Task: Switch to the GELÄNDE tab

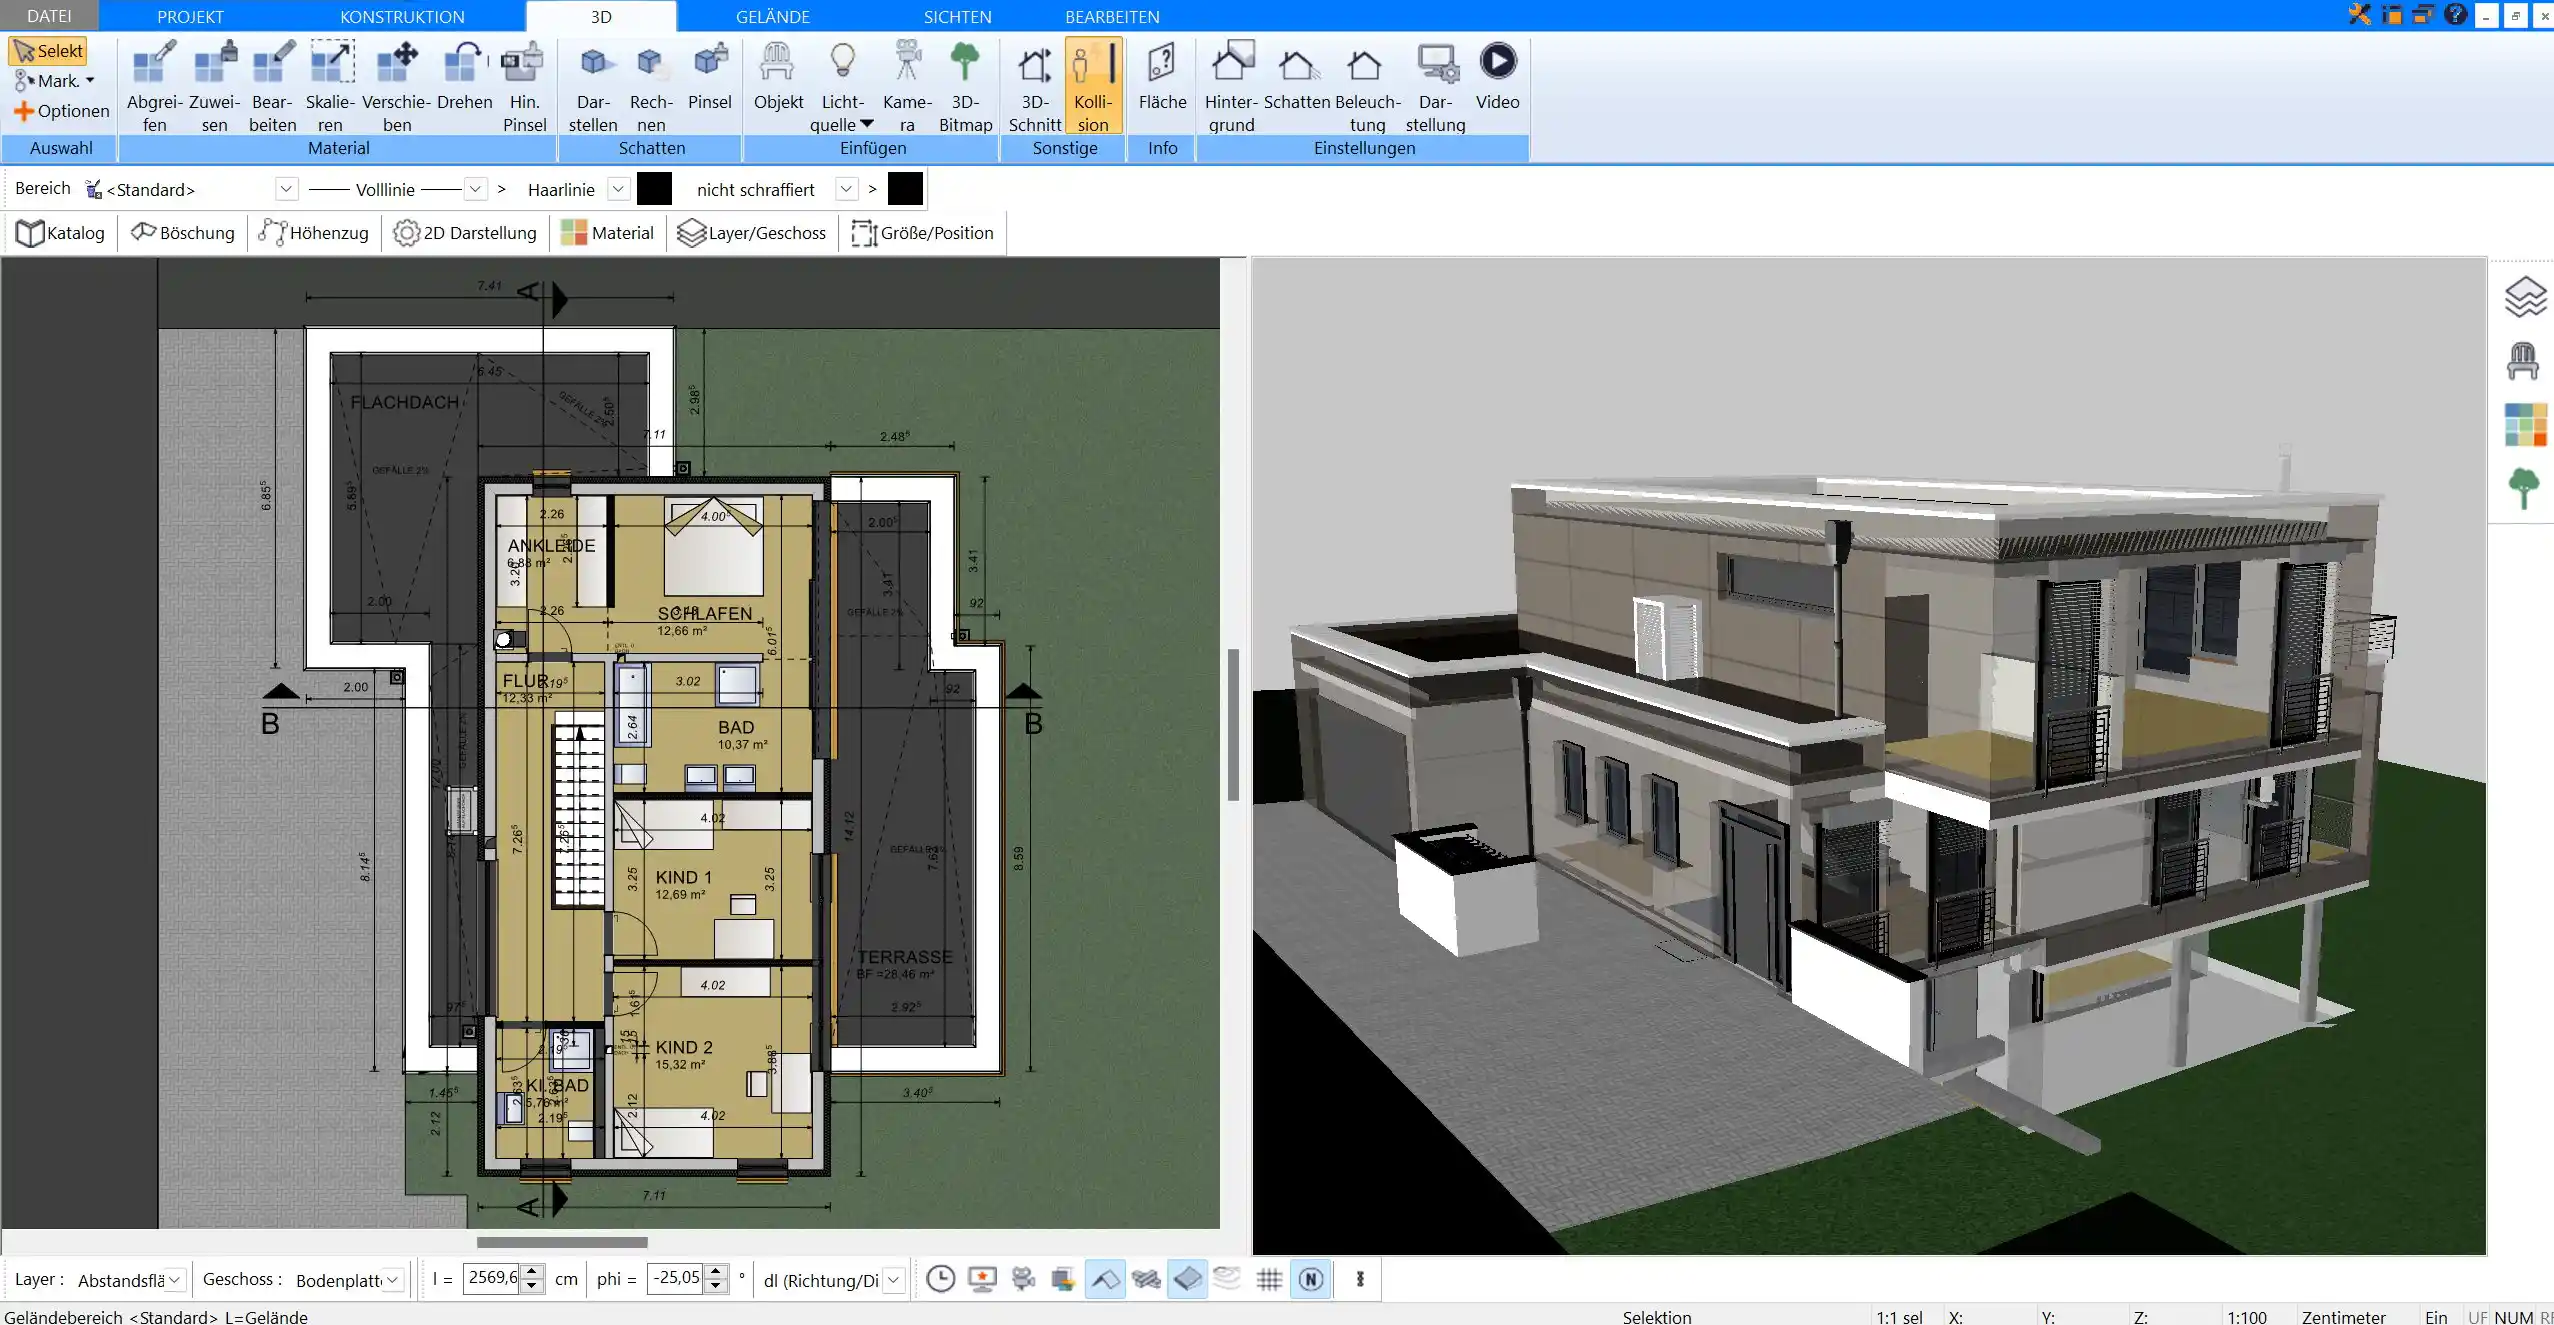Action: pos(773,16)
